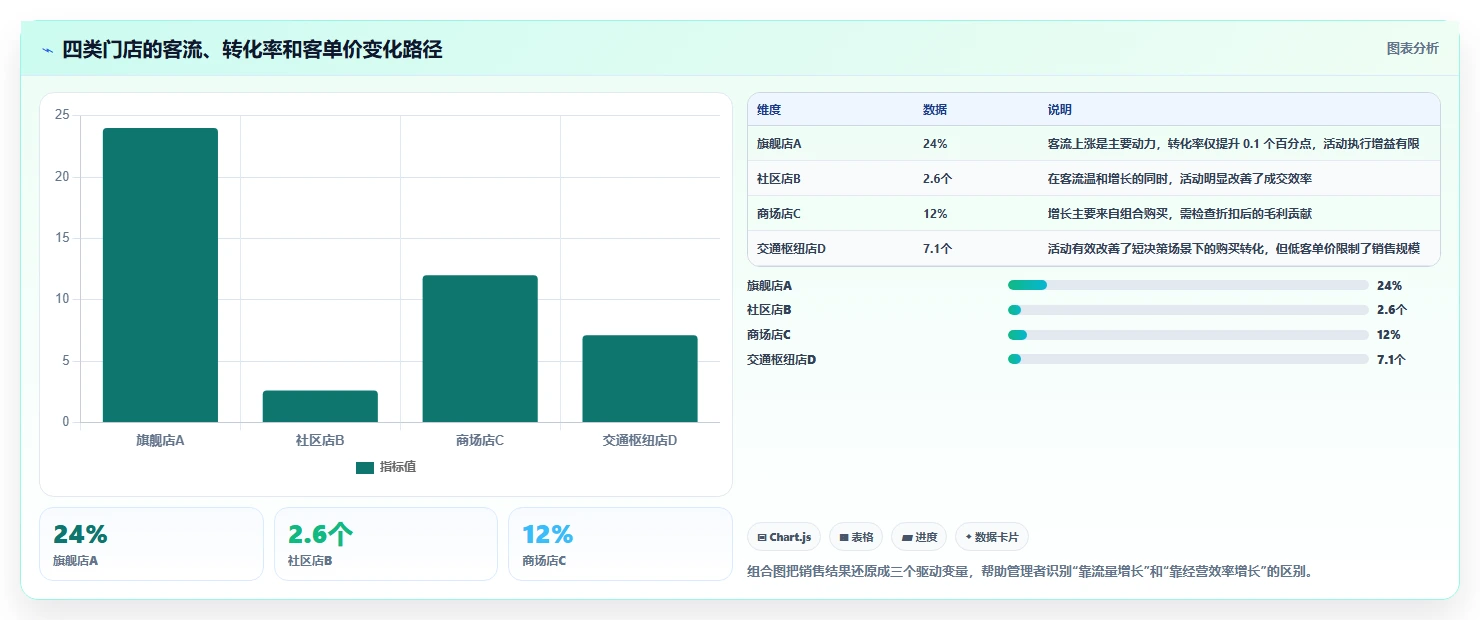The width and height of the screenshot is (1480, 620).
Task: Open the 24% 旗舰店A data card
Action: pos(151,544)
